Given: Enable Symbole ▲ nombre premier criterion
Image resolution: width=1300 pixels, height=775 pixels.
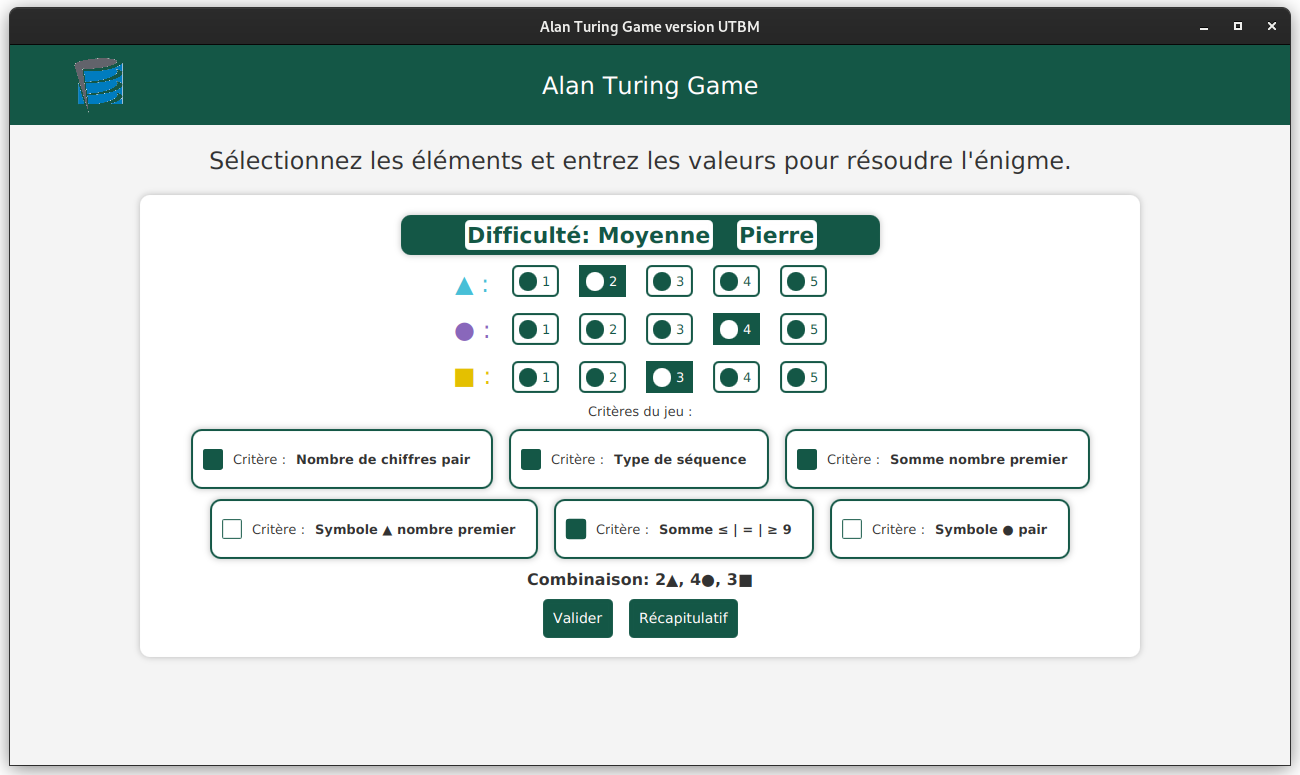Looking at the screenshot, I should pyautogui.click(x=232, y=529).
